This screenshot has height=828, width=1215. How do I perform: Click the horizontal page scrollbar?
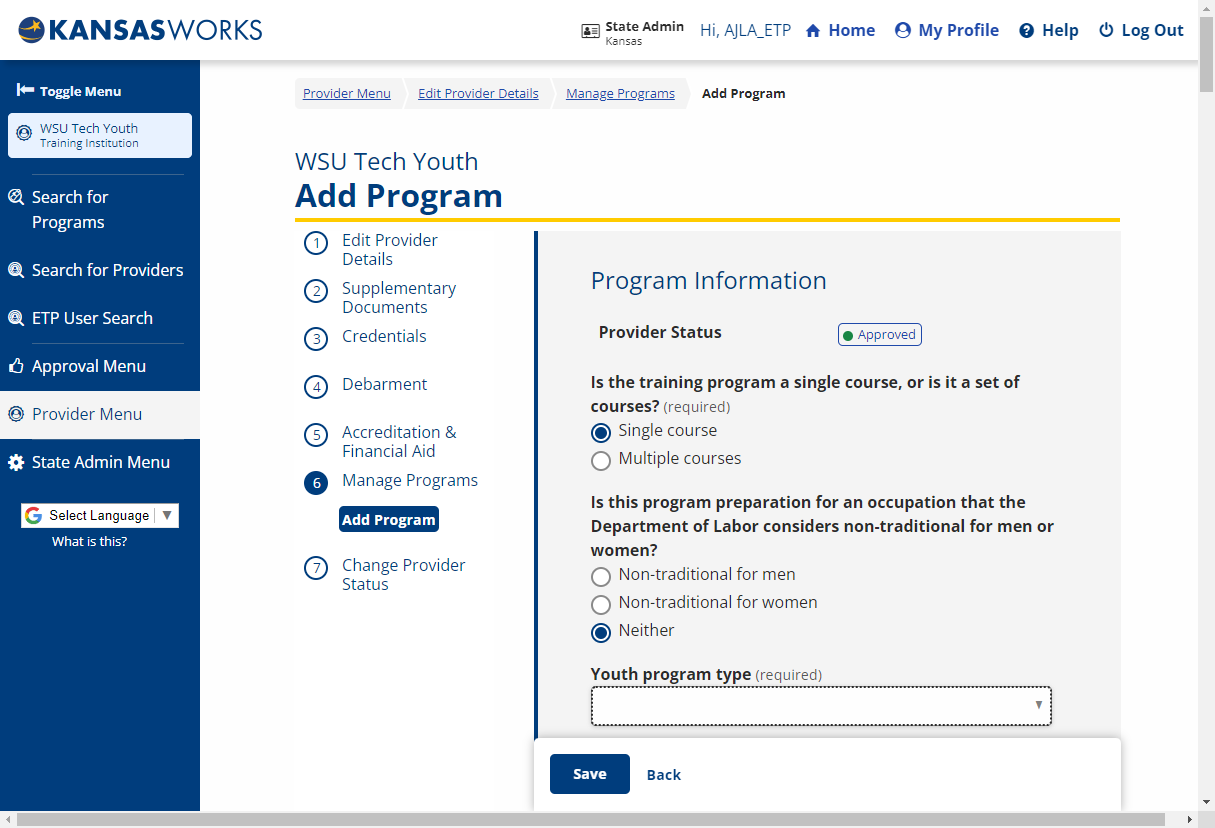(x=590, y=820)
